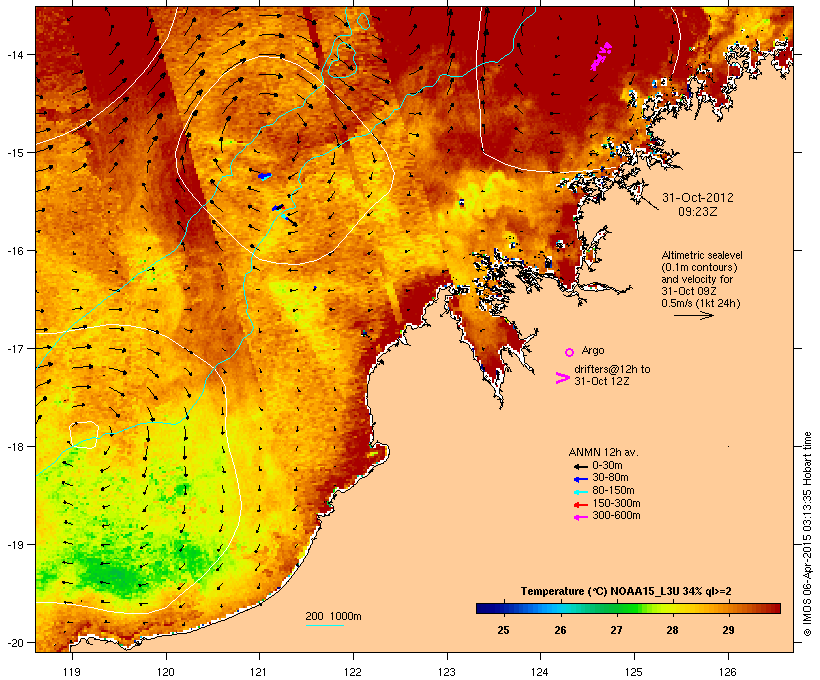Click the blue 30-80m legend arrow
The image size is (820, 680).
coord(581,479)
